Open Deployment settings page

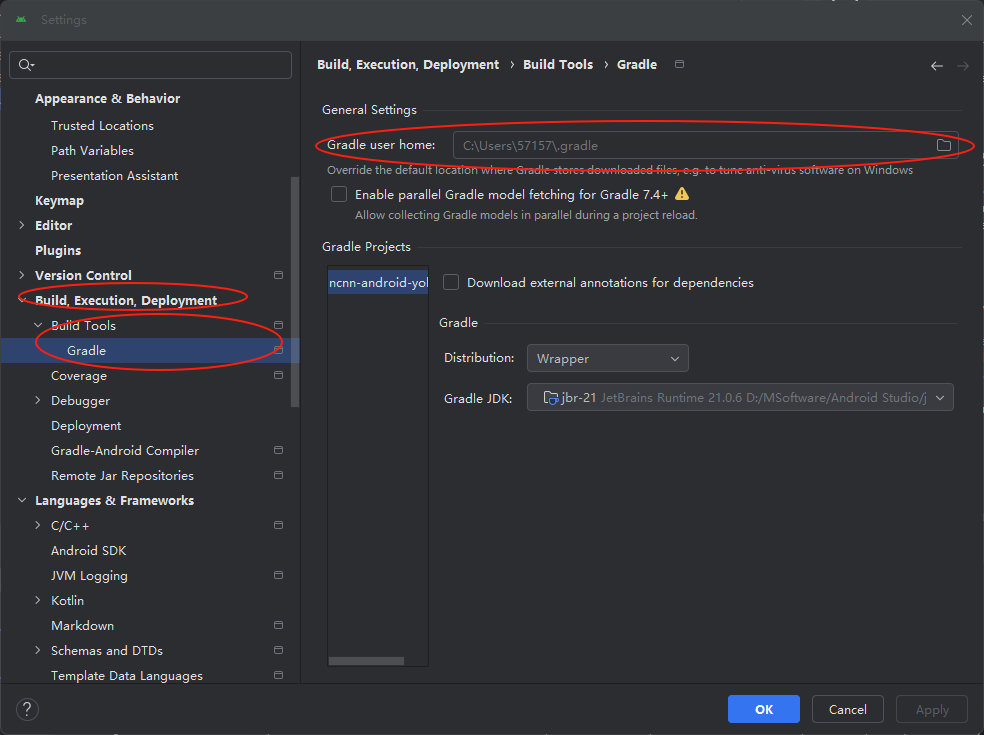[86, 426]
